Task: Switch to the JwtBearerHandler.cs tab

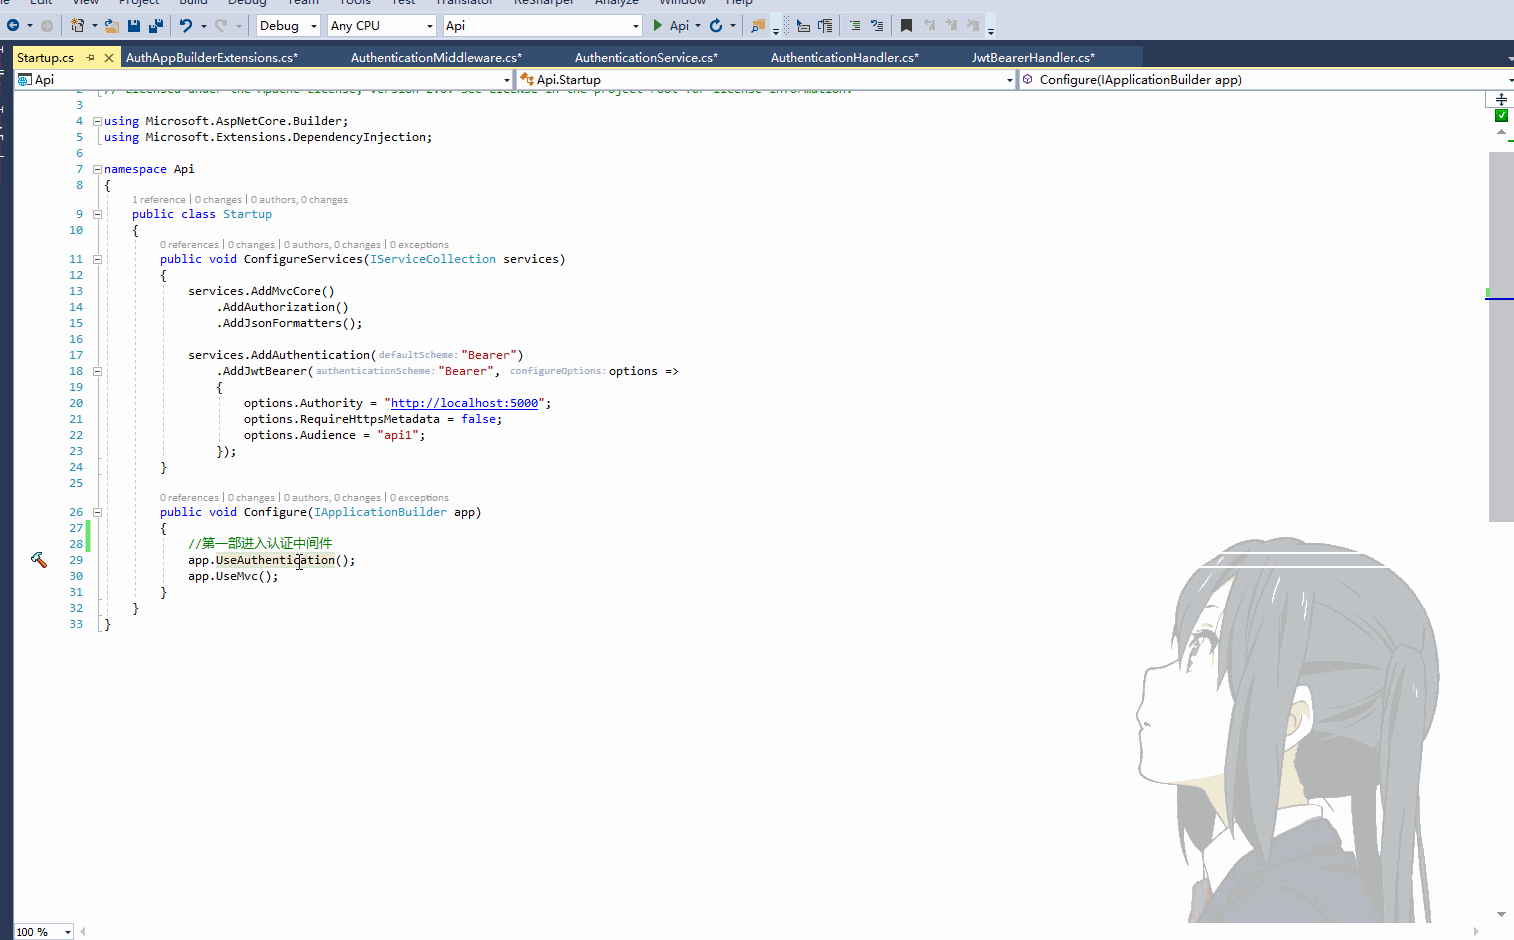Action: [1033, 58]
